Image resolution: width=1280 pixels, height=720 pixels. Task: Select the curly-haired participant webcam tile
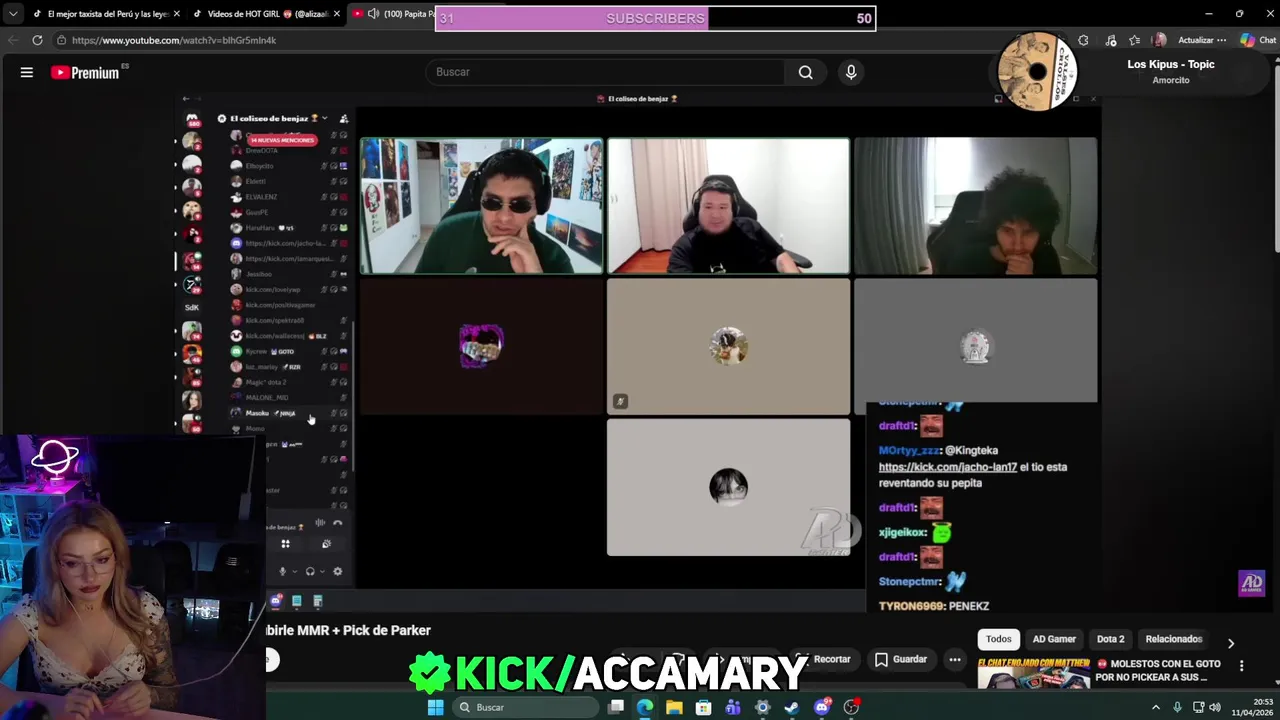click(x=975, y=206)
